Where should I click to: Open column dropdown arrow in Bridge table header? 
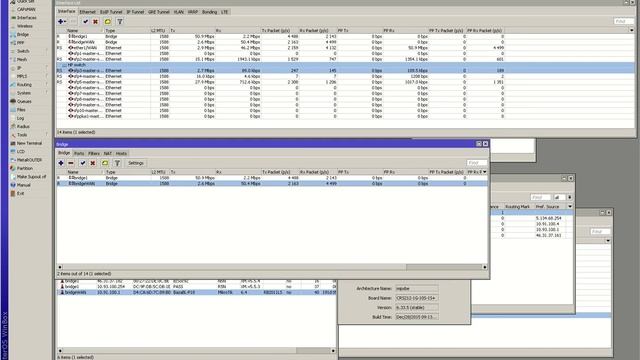(x=484, y=172)
